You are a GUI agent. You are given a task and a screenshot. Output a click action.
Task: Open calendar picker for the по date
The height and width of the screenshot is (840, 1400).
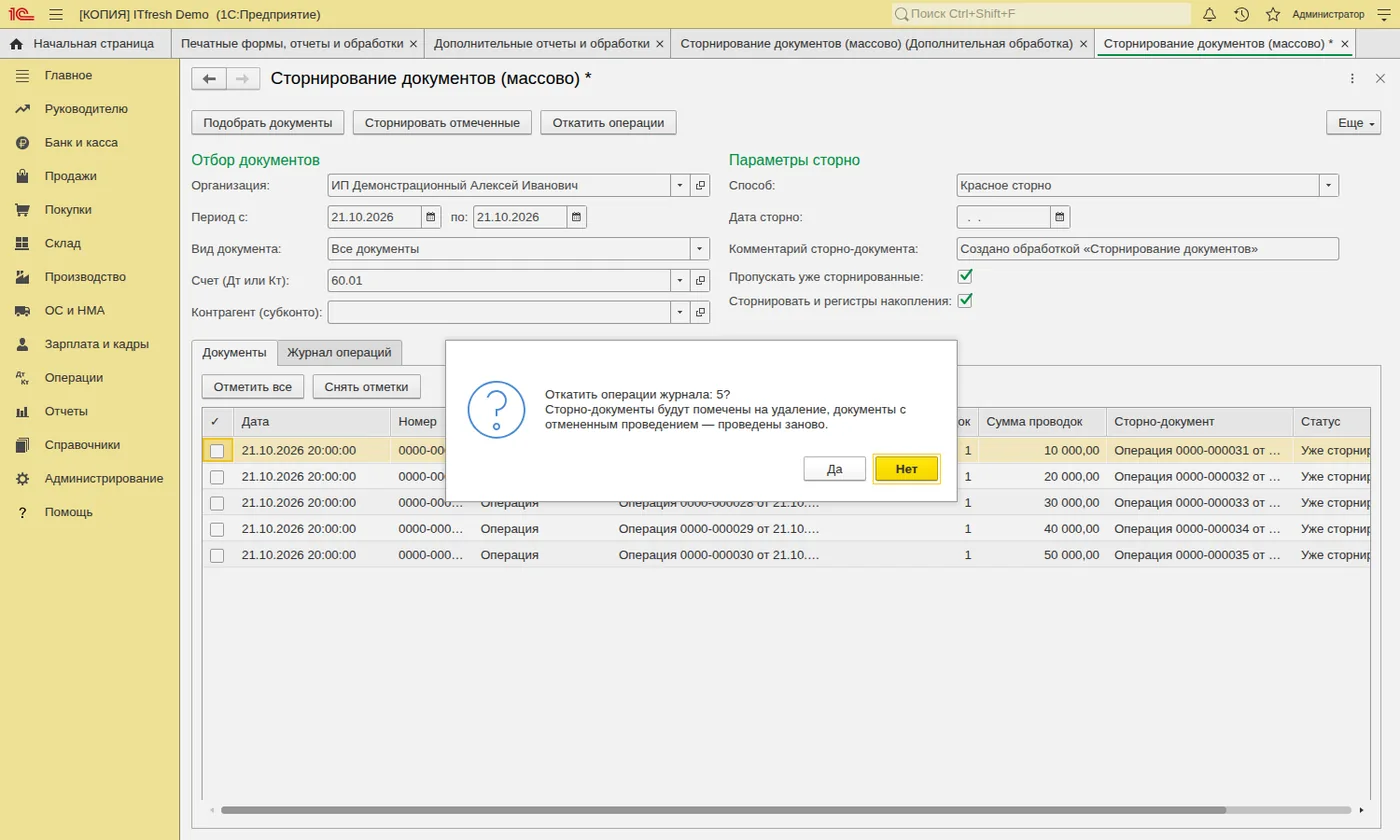pos(577,217)
